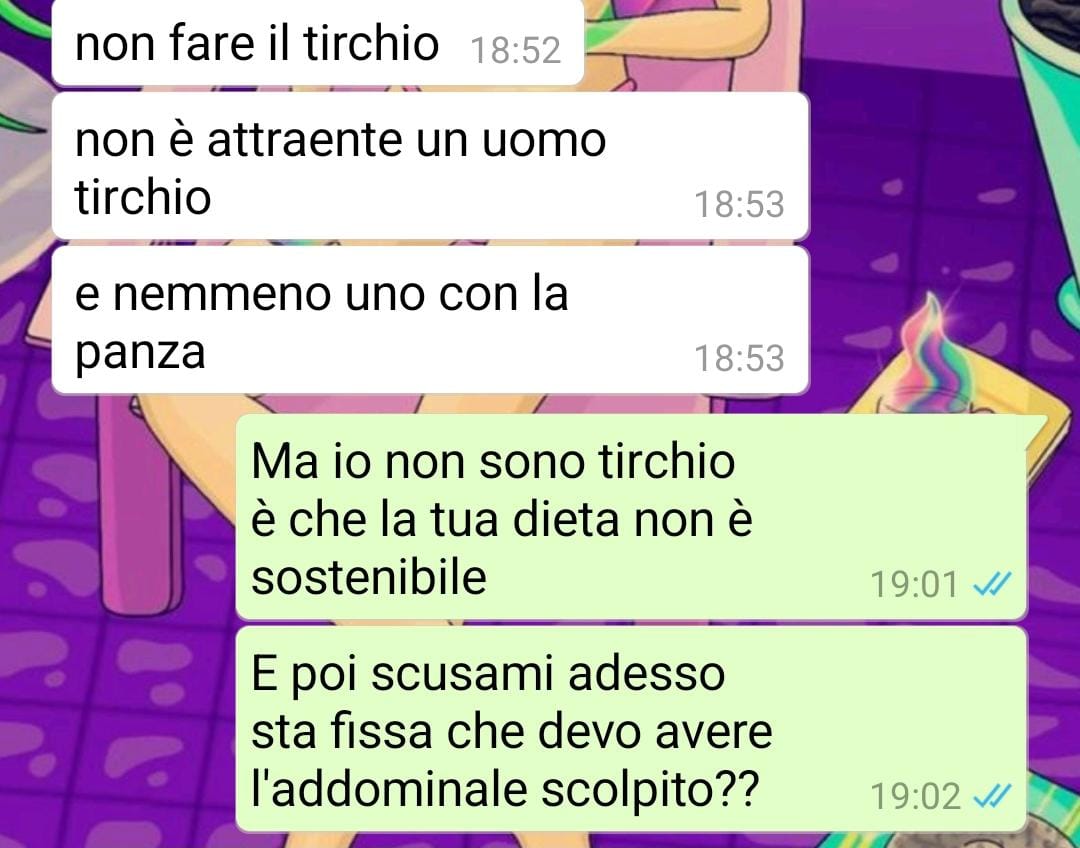The image size is (1080, 848).
Task: Select the "non fare il tirchio" message bubble
Action: (x=318, y=43)
